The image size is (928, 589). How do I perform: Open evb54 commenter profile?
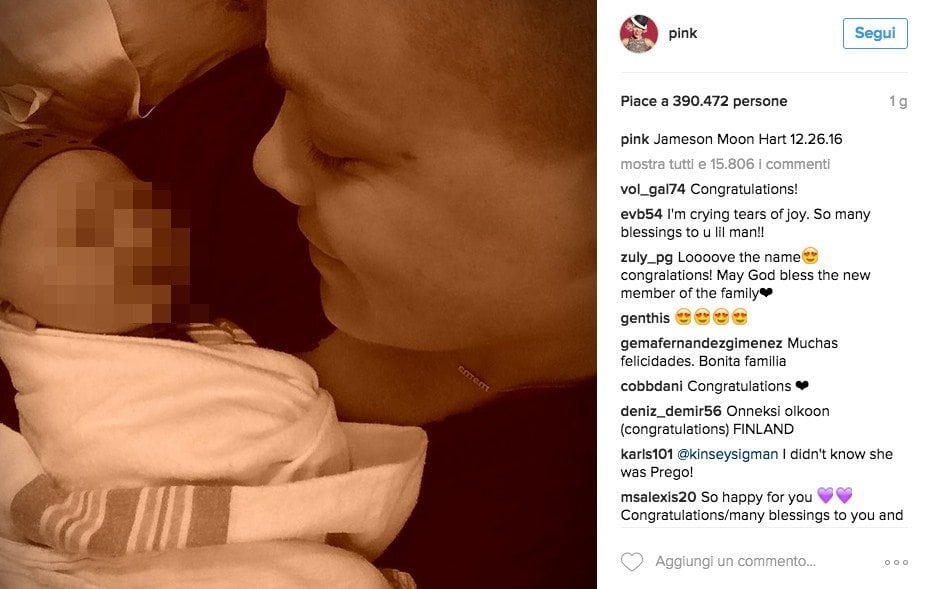pyautogui.click(x=641, y=214)
